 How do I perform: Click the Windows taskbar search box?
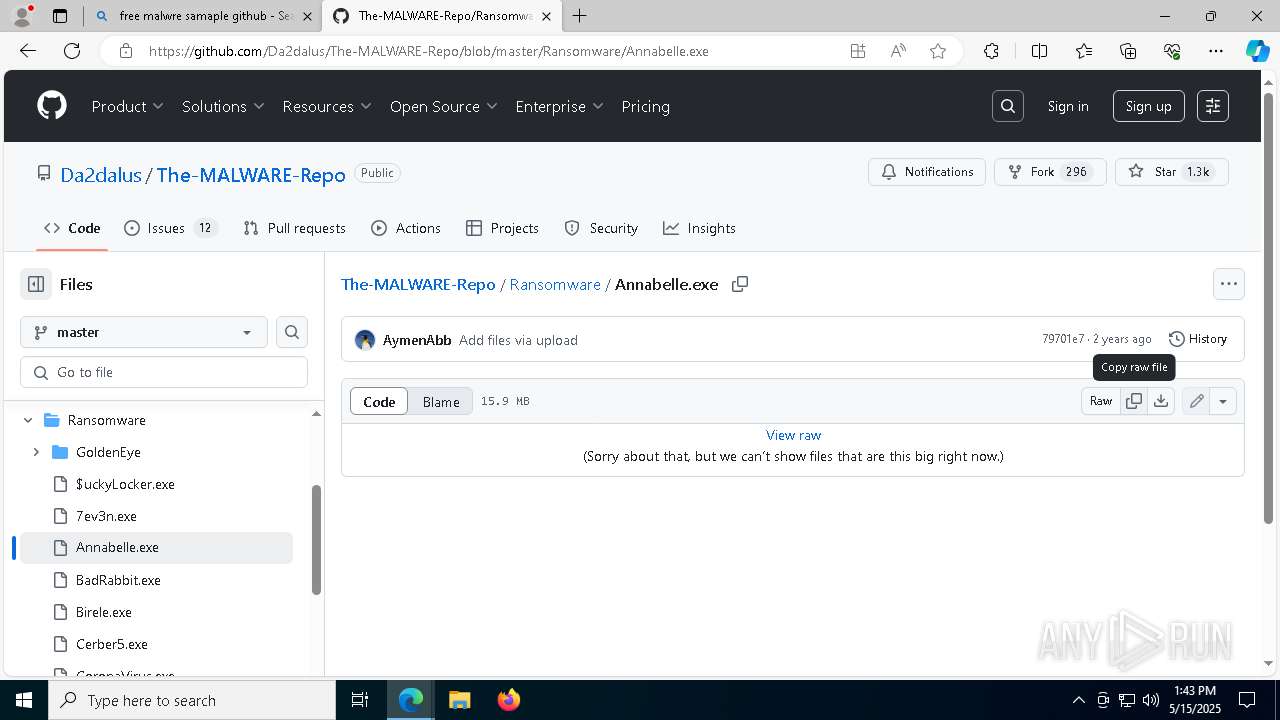(192, 700)
